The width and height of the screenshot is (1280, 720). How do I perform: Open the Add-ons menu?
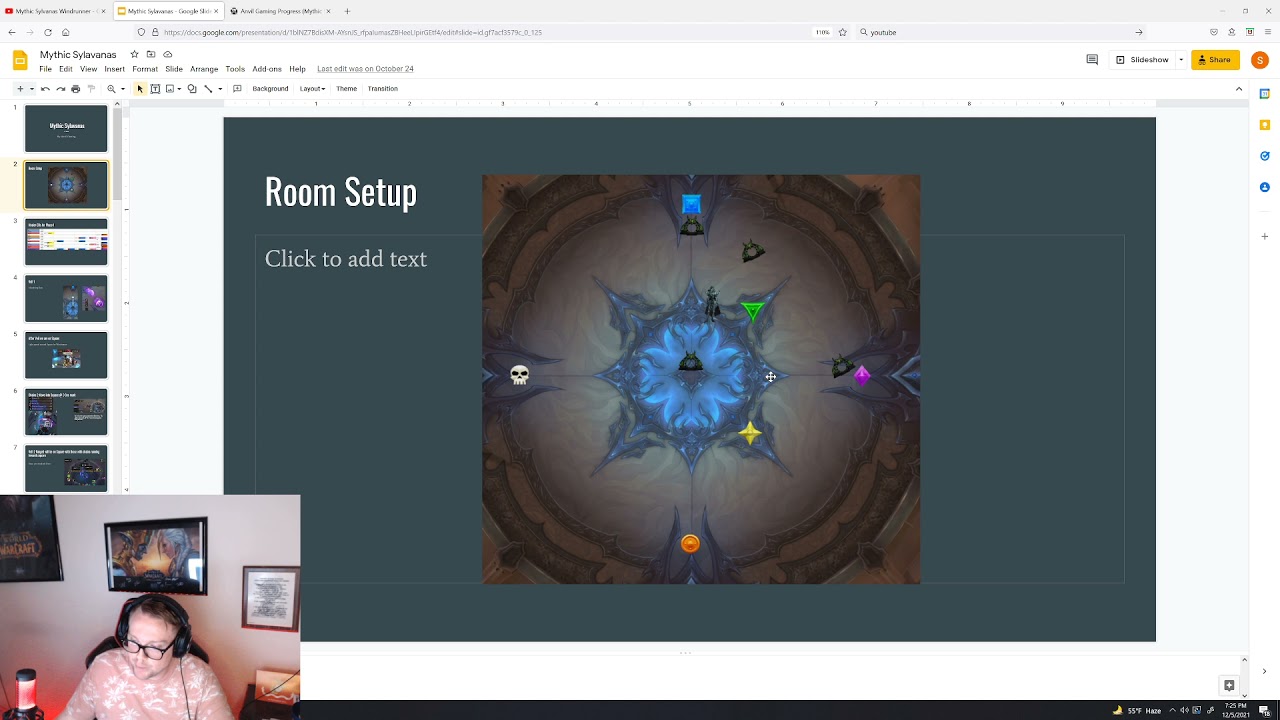pos(267,69)
